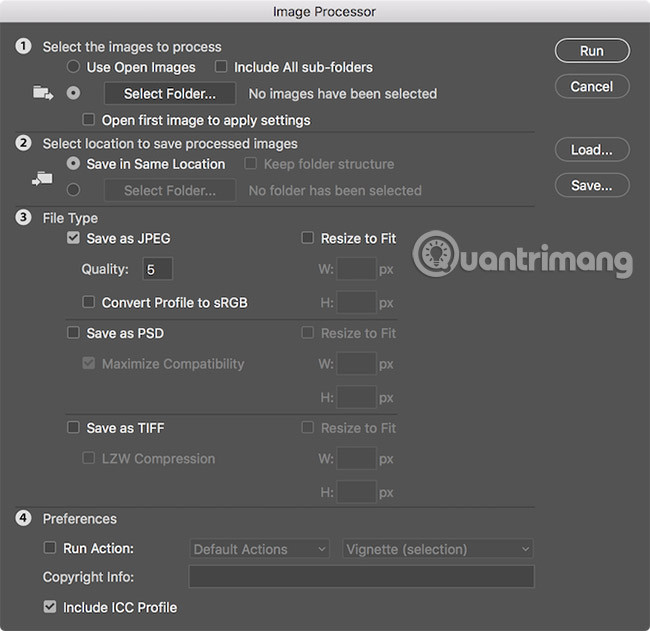The image size is (650, 631).
Task: Enable the Save as PSD option
Action: (x=73, y=333)
